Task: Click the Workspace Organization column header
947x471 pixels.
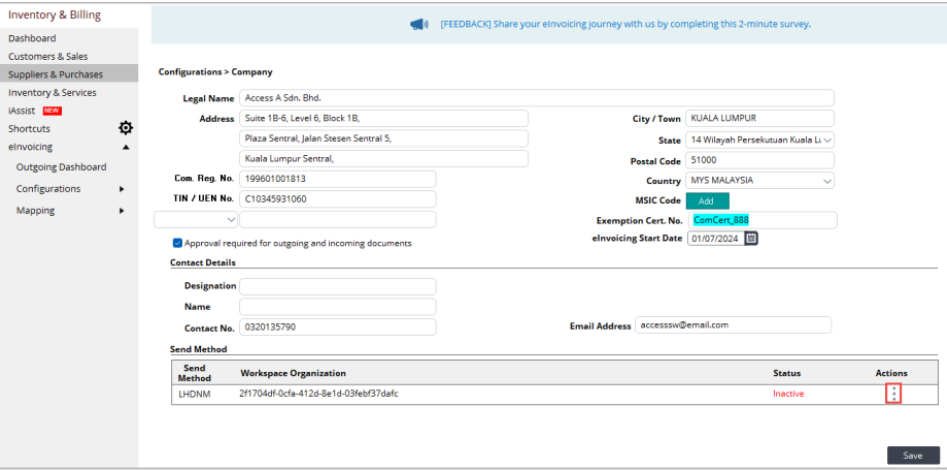Action: click(293, 373)
